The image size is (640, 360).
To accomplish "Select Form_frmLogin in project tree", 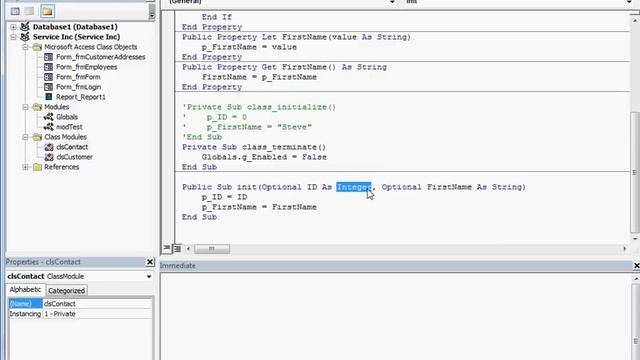I will point(78,87).
